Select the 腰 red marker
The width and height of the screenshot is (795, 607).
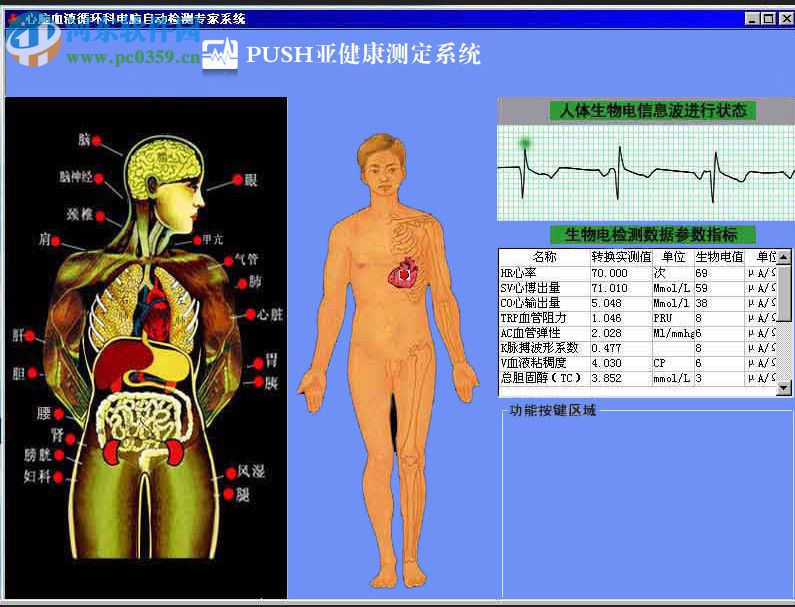[x=59, y=414]
